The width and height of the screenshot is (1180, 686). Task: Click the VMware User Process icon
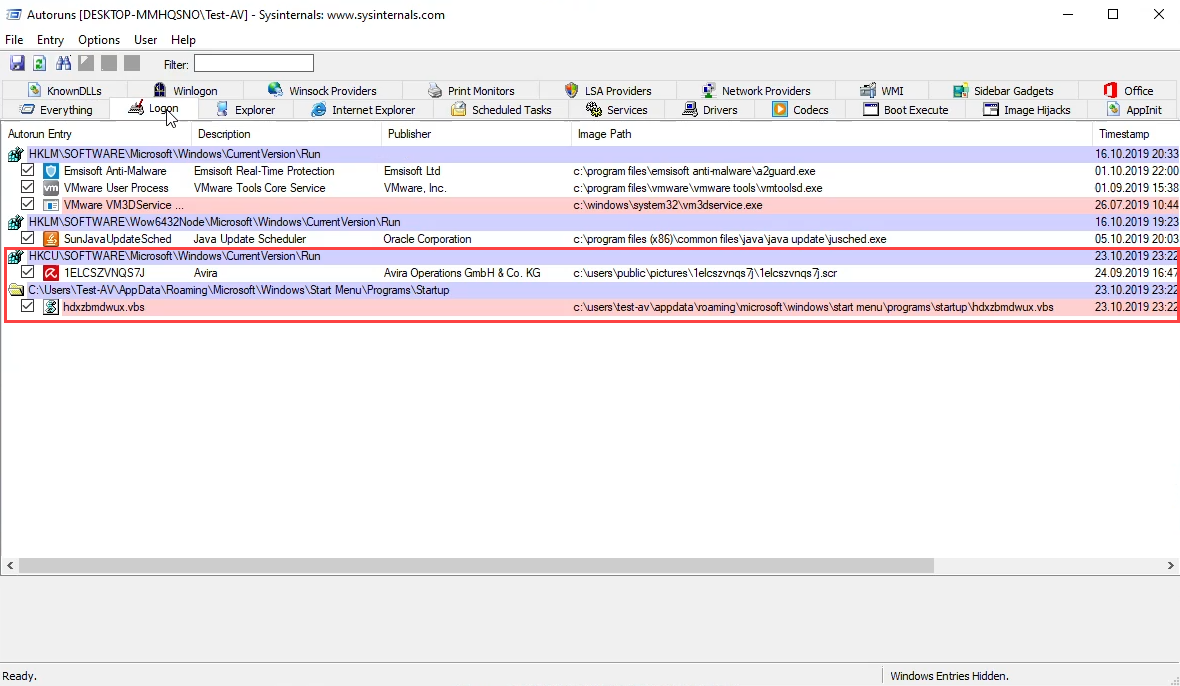51,188
